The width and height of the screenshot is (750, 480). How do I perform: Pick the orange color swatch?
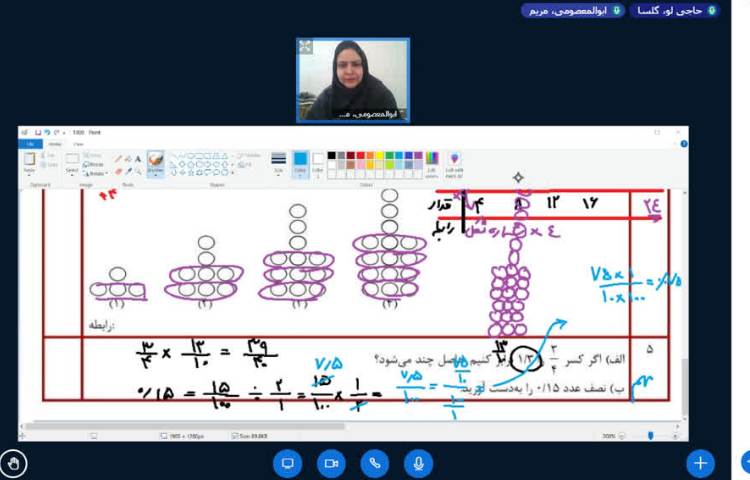click(370, 155)
